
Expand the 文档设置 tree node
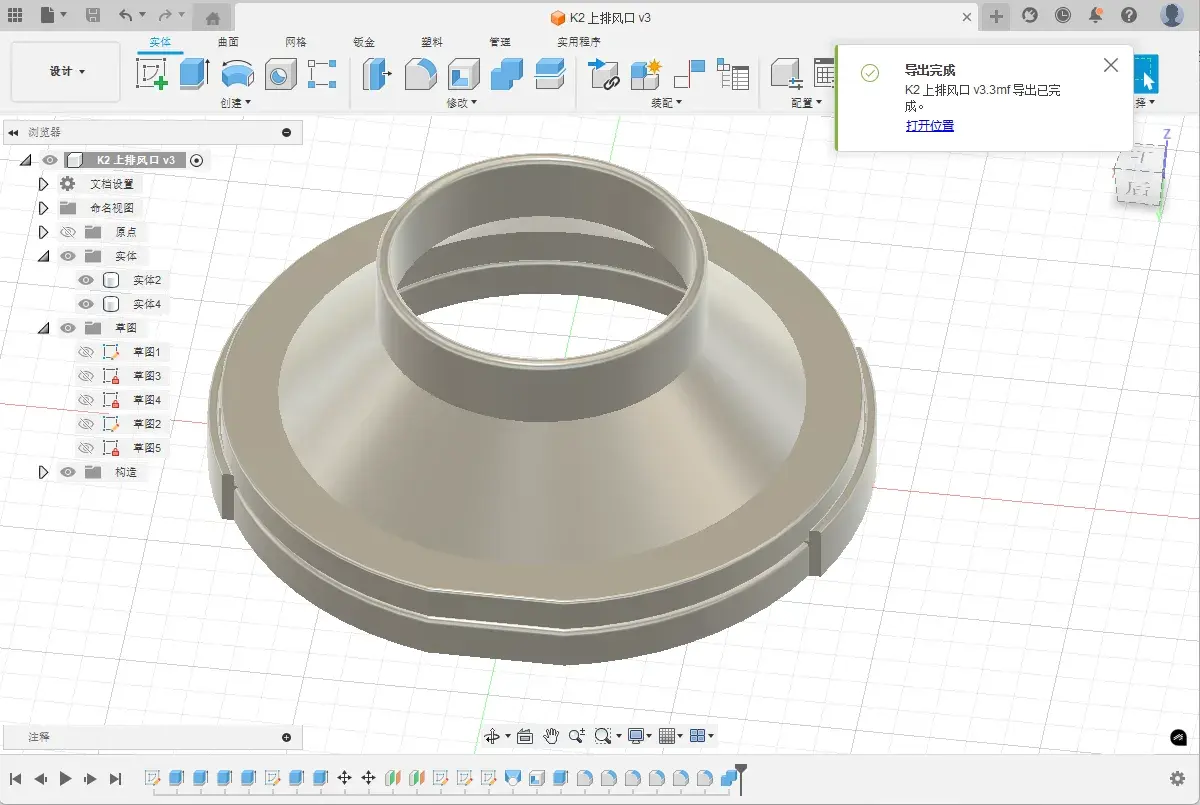click(x=43, y=184)
